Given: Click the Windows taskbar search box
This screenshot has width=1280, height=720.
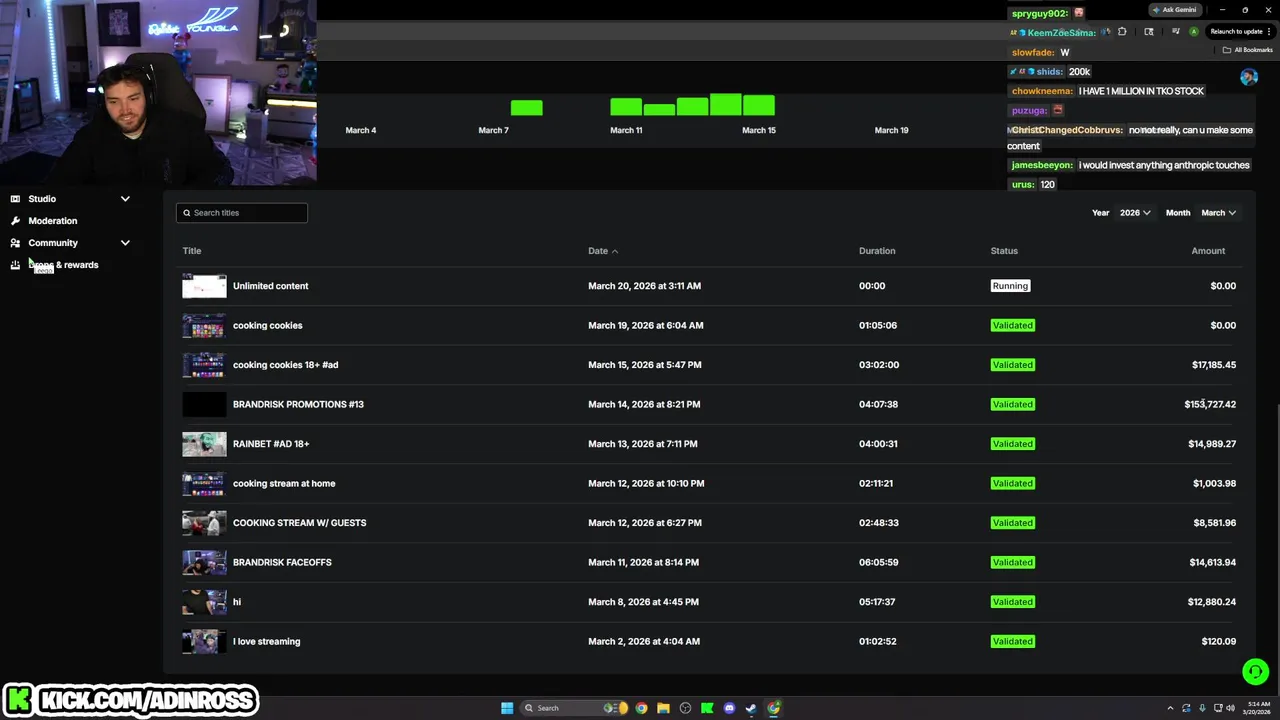Looking at the screenshot, I should [x=573, y=708].
